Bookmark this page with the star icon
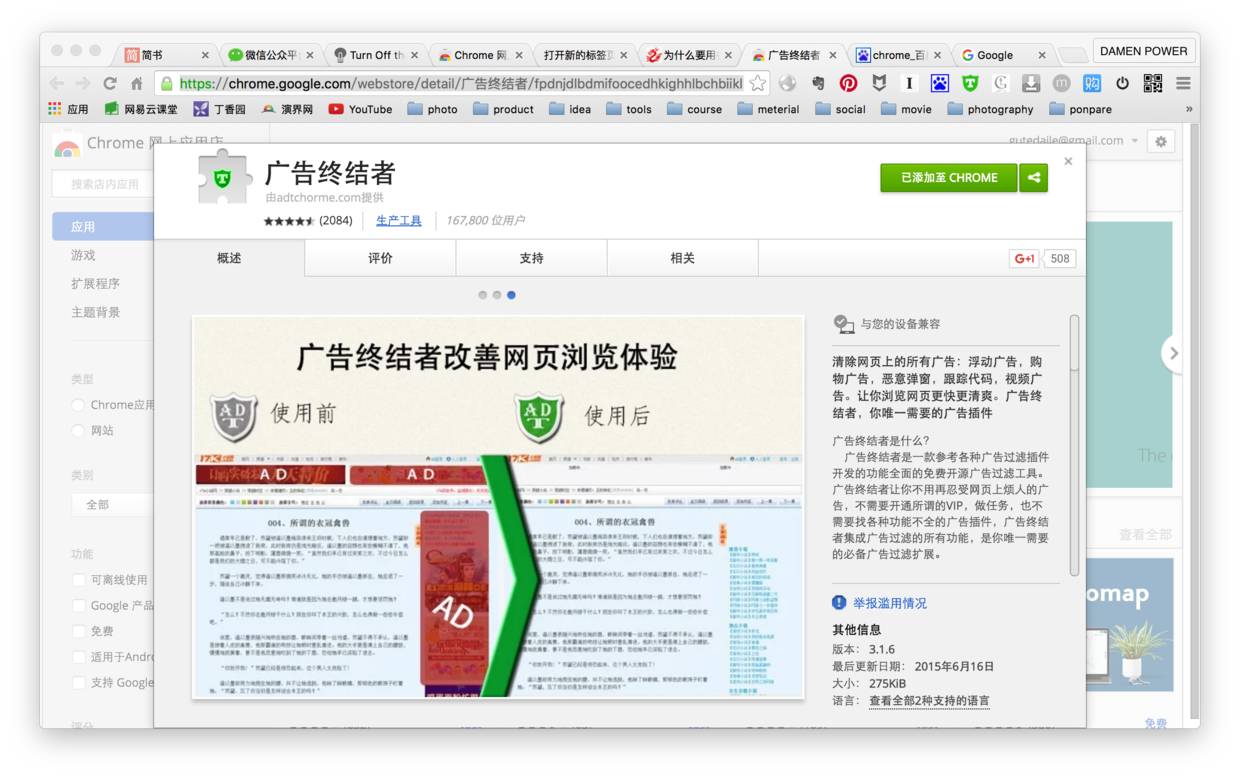 click(x=758, y=84)
